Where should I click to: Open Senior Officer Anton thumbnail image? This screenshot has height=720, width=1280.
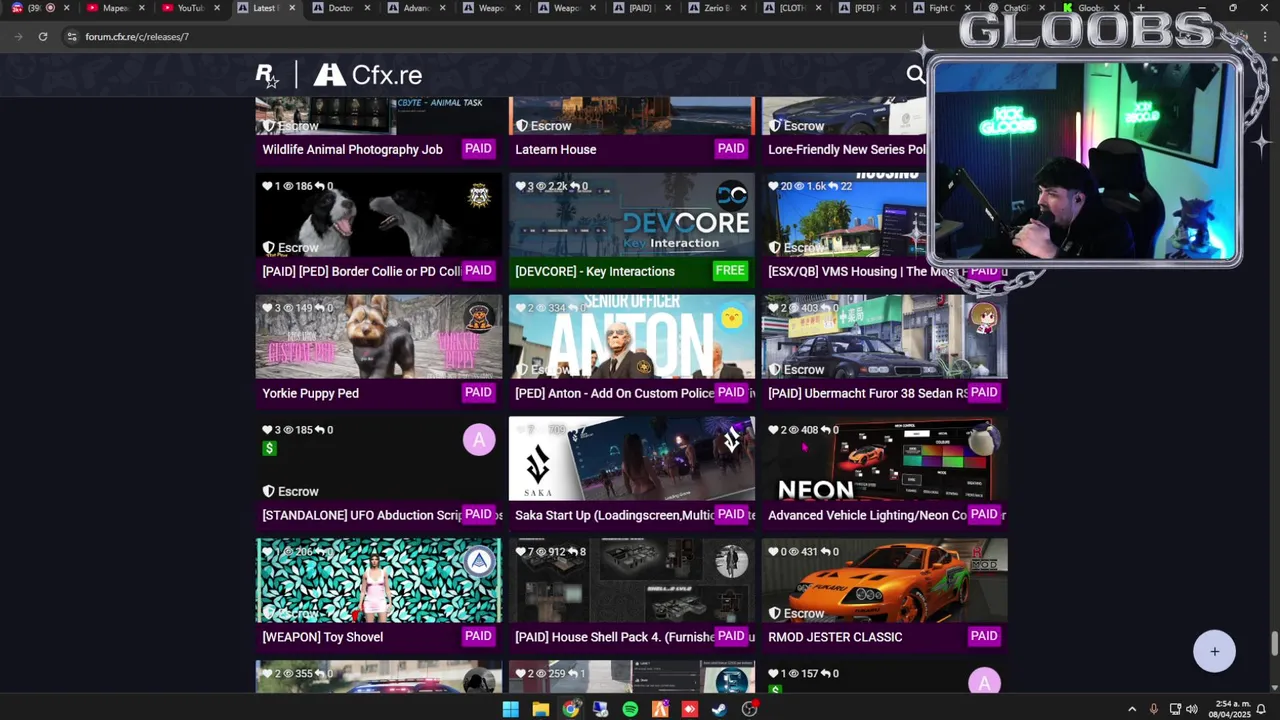pos(631,337)
